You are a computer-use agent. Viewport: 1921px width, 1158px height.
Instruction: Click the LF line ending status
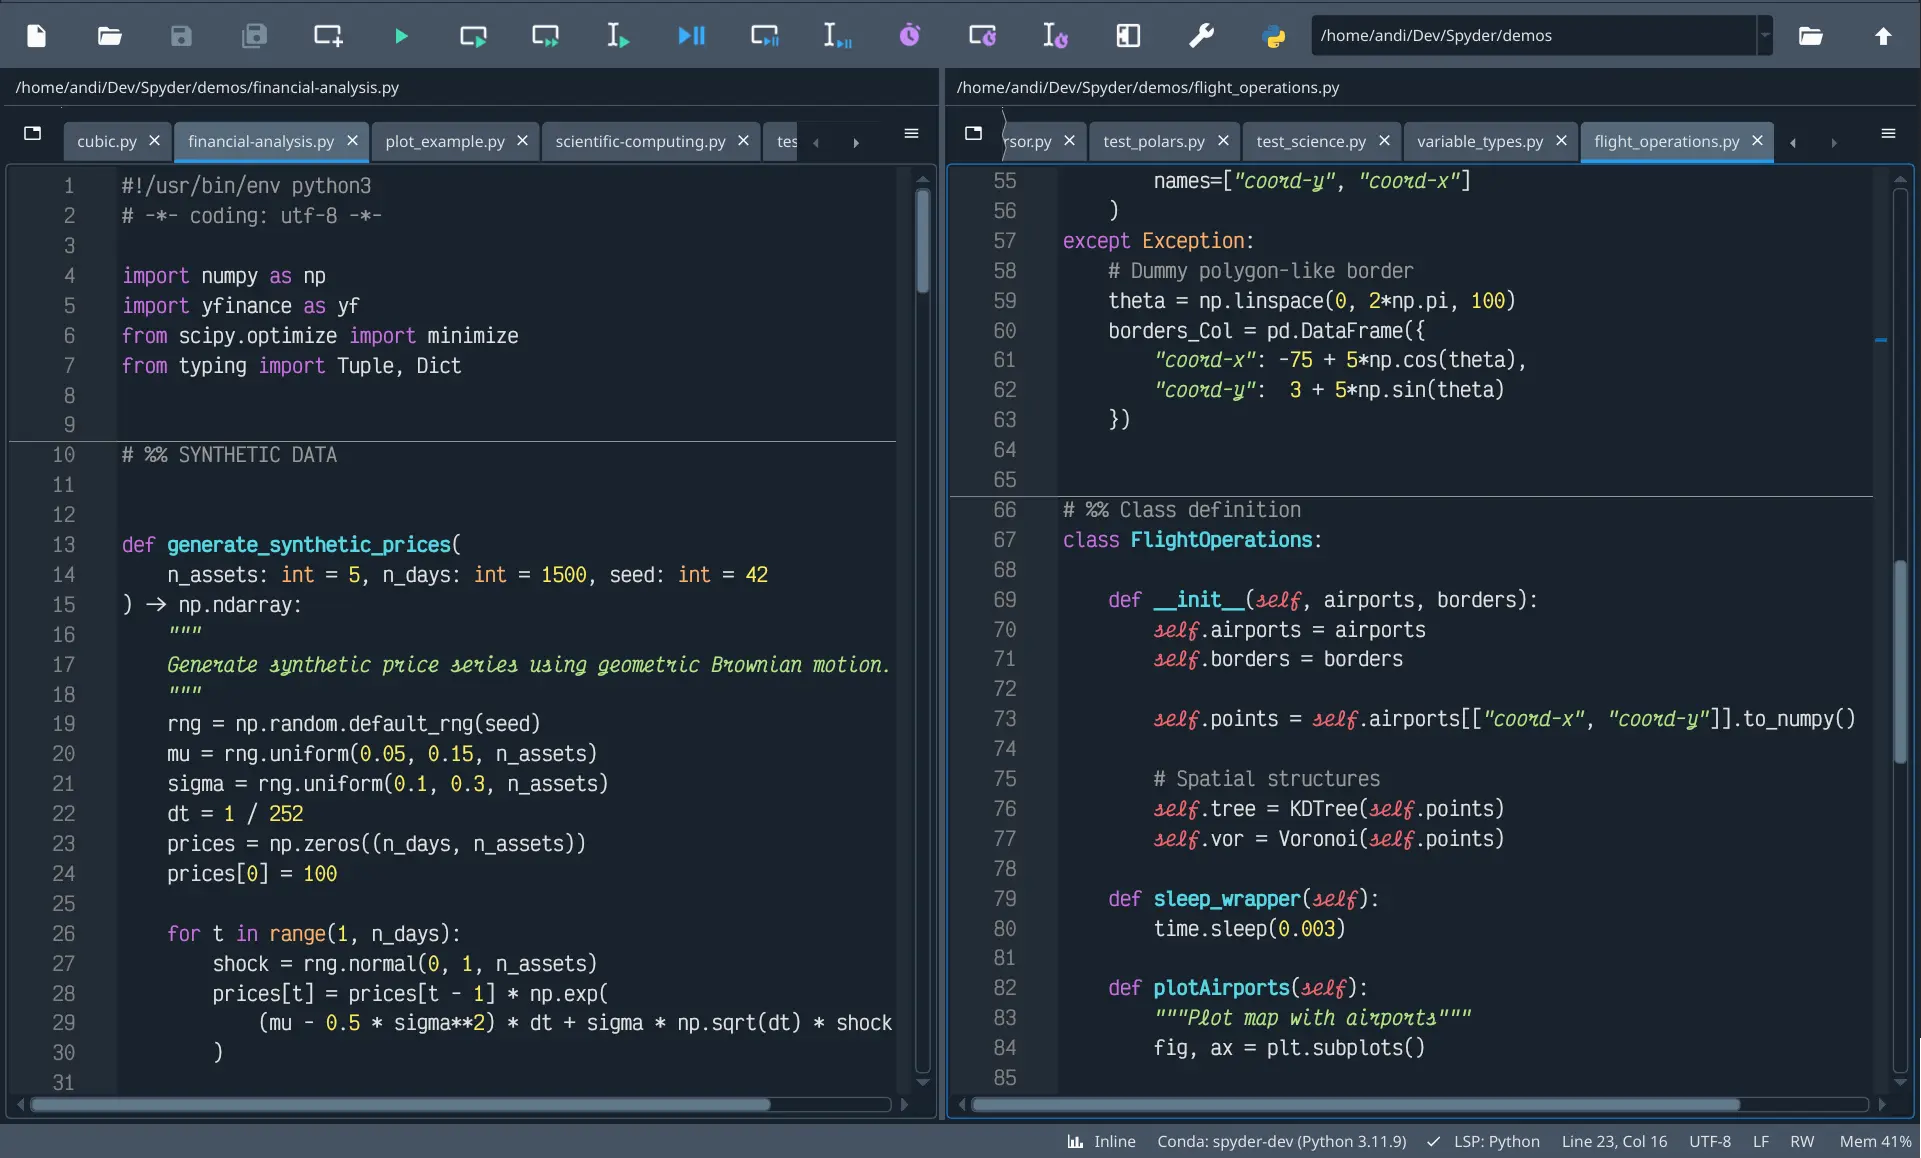pos(1760,1141)
